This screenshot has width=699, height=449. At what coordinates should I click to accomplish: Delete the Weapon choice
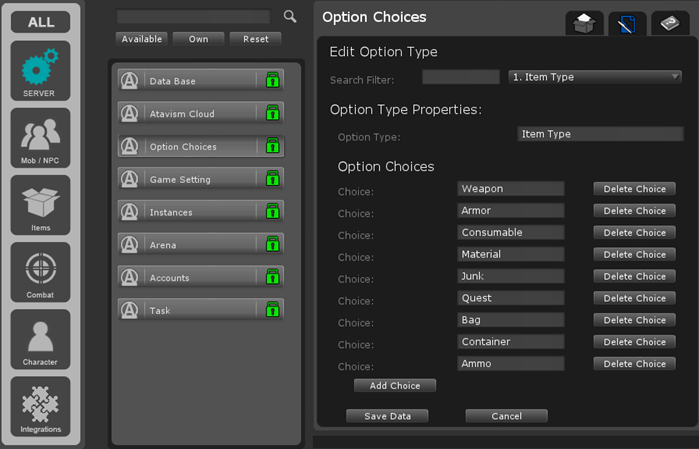click(x=634, y=189)
